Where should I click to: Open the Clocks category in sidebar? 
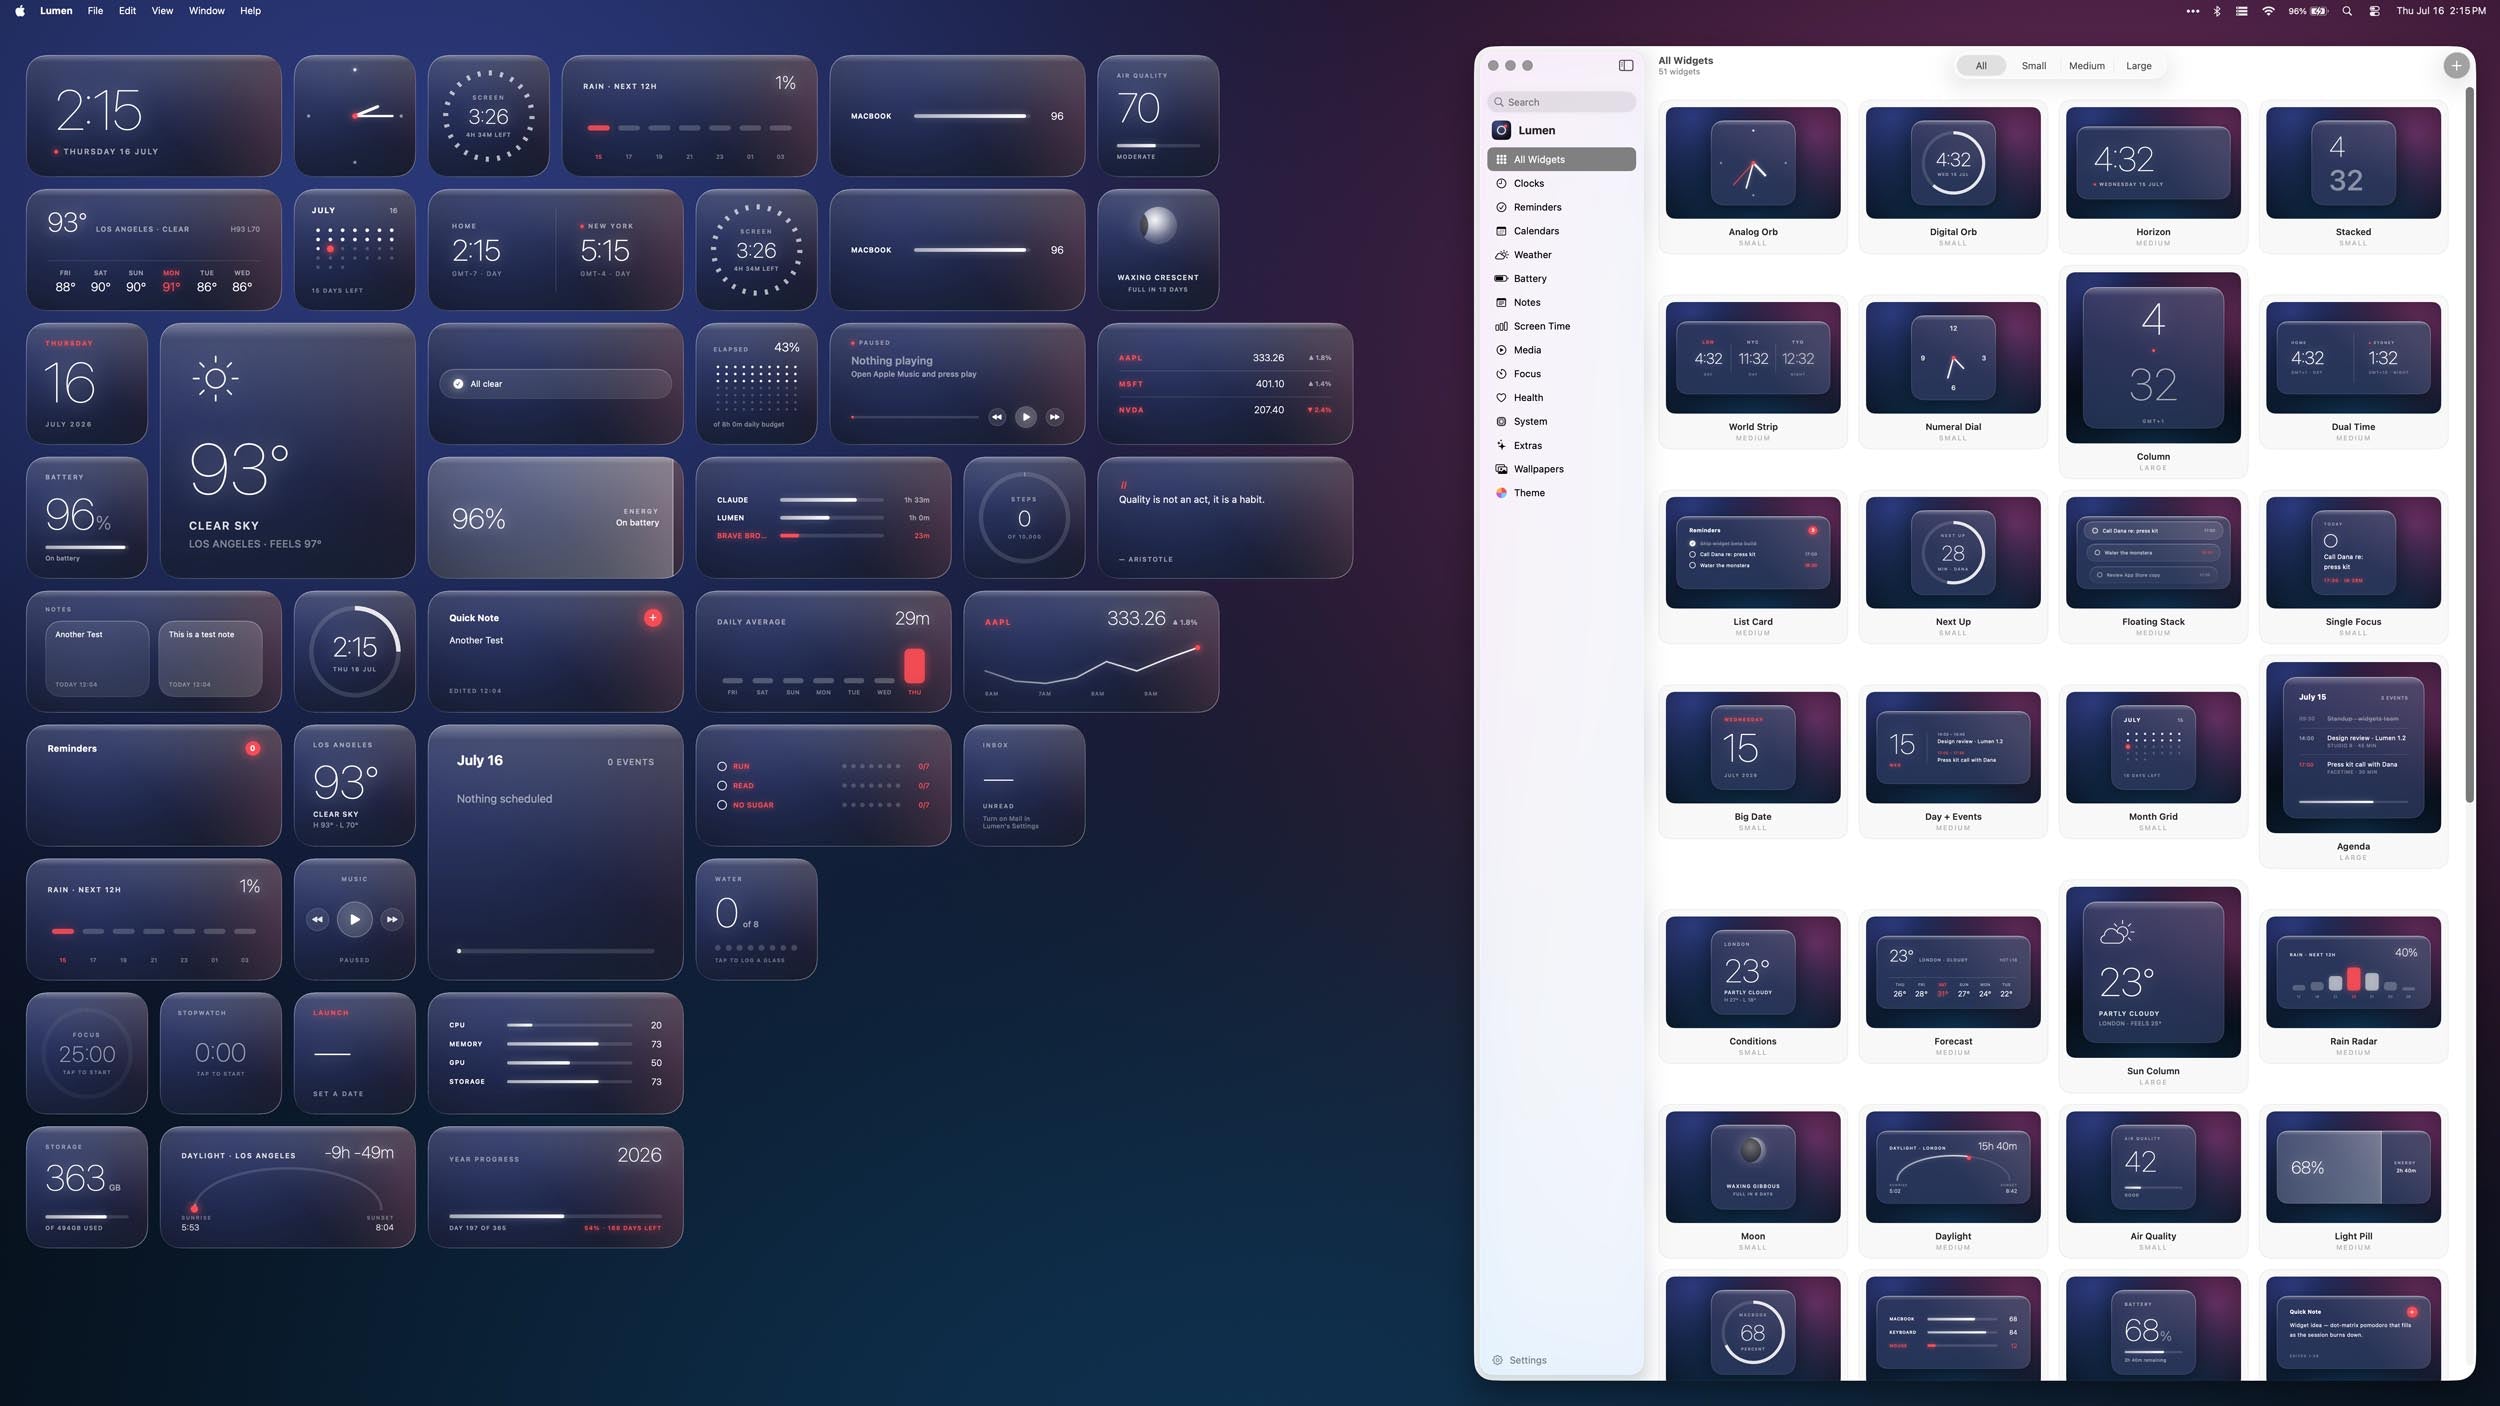coord(1561,183)
